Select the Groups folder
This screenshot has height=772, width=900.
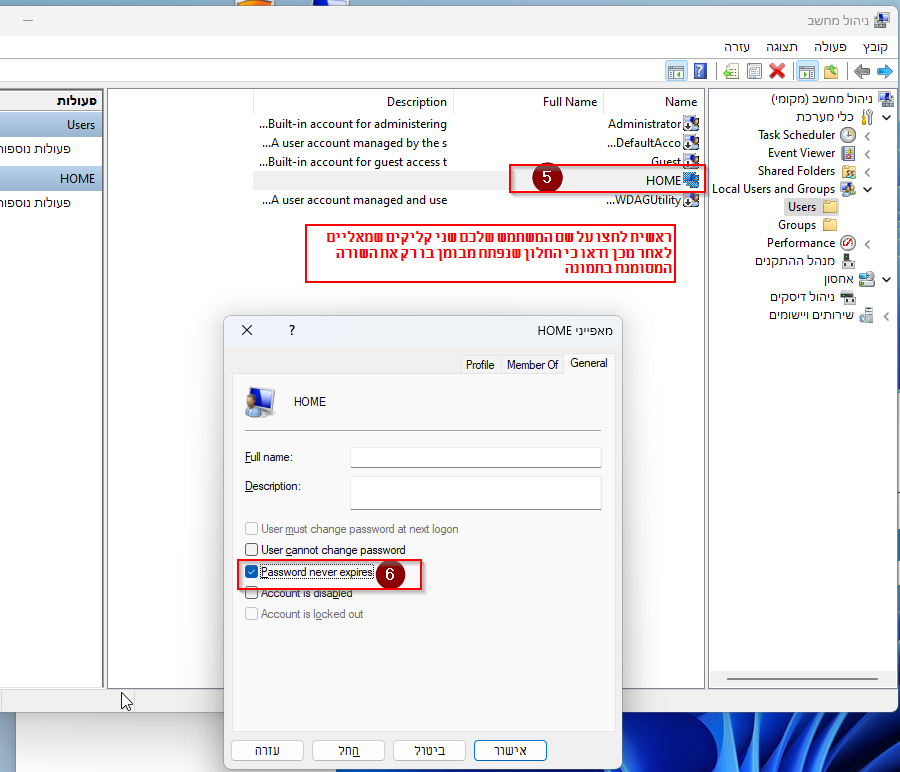[x=797, y=225]
